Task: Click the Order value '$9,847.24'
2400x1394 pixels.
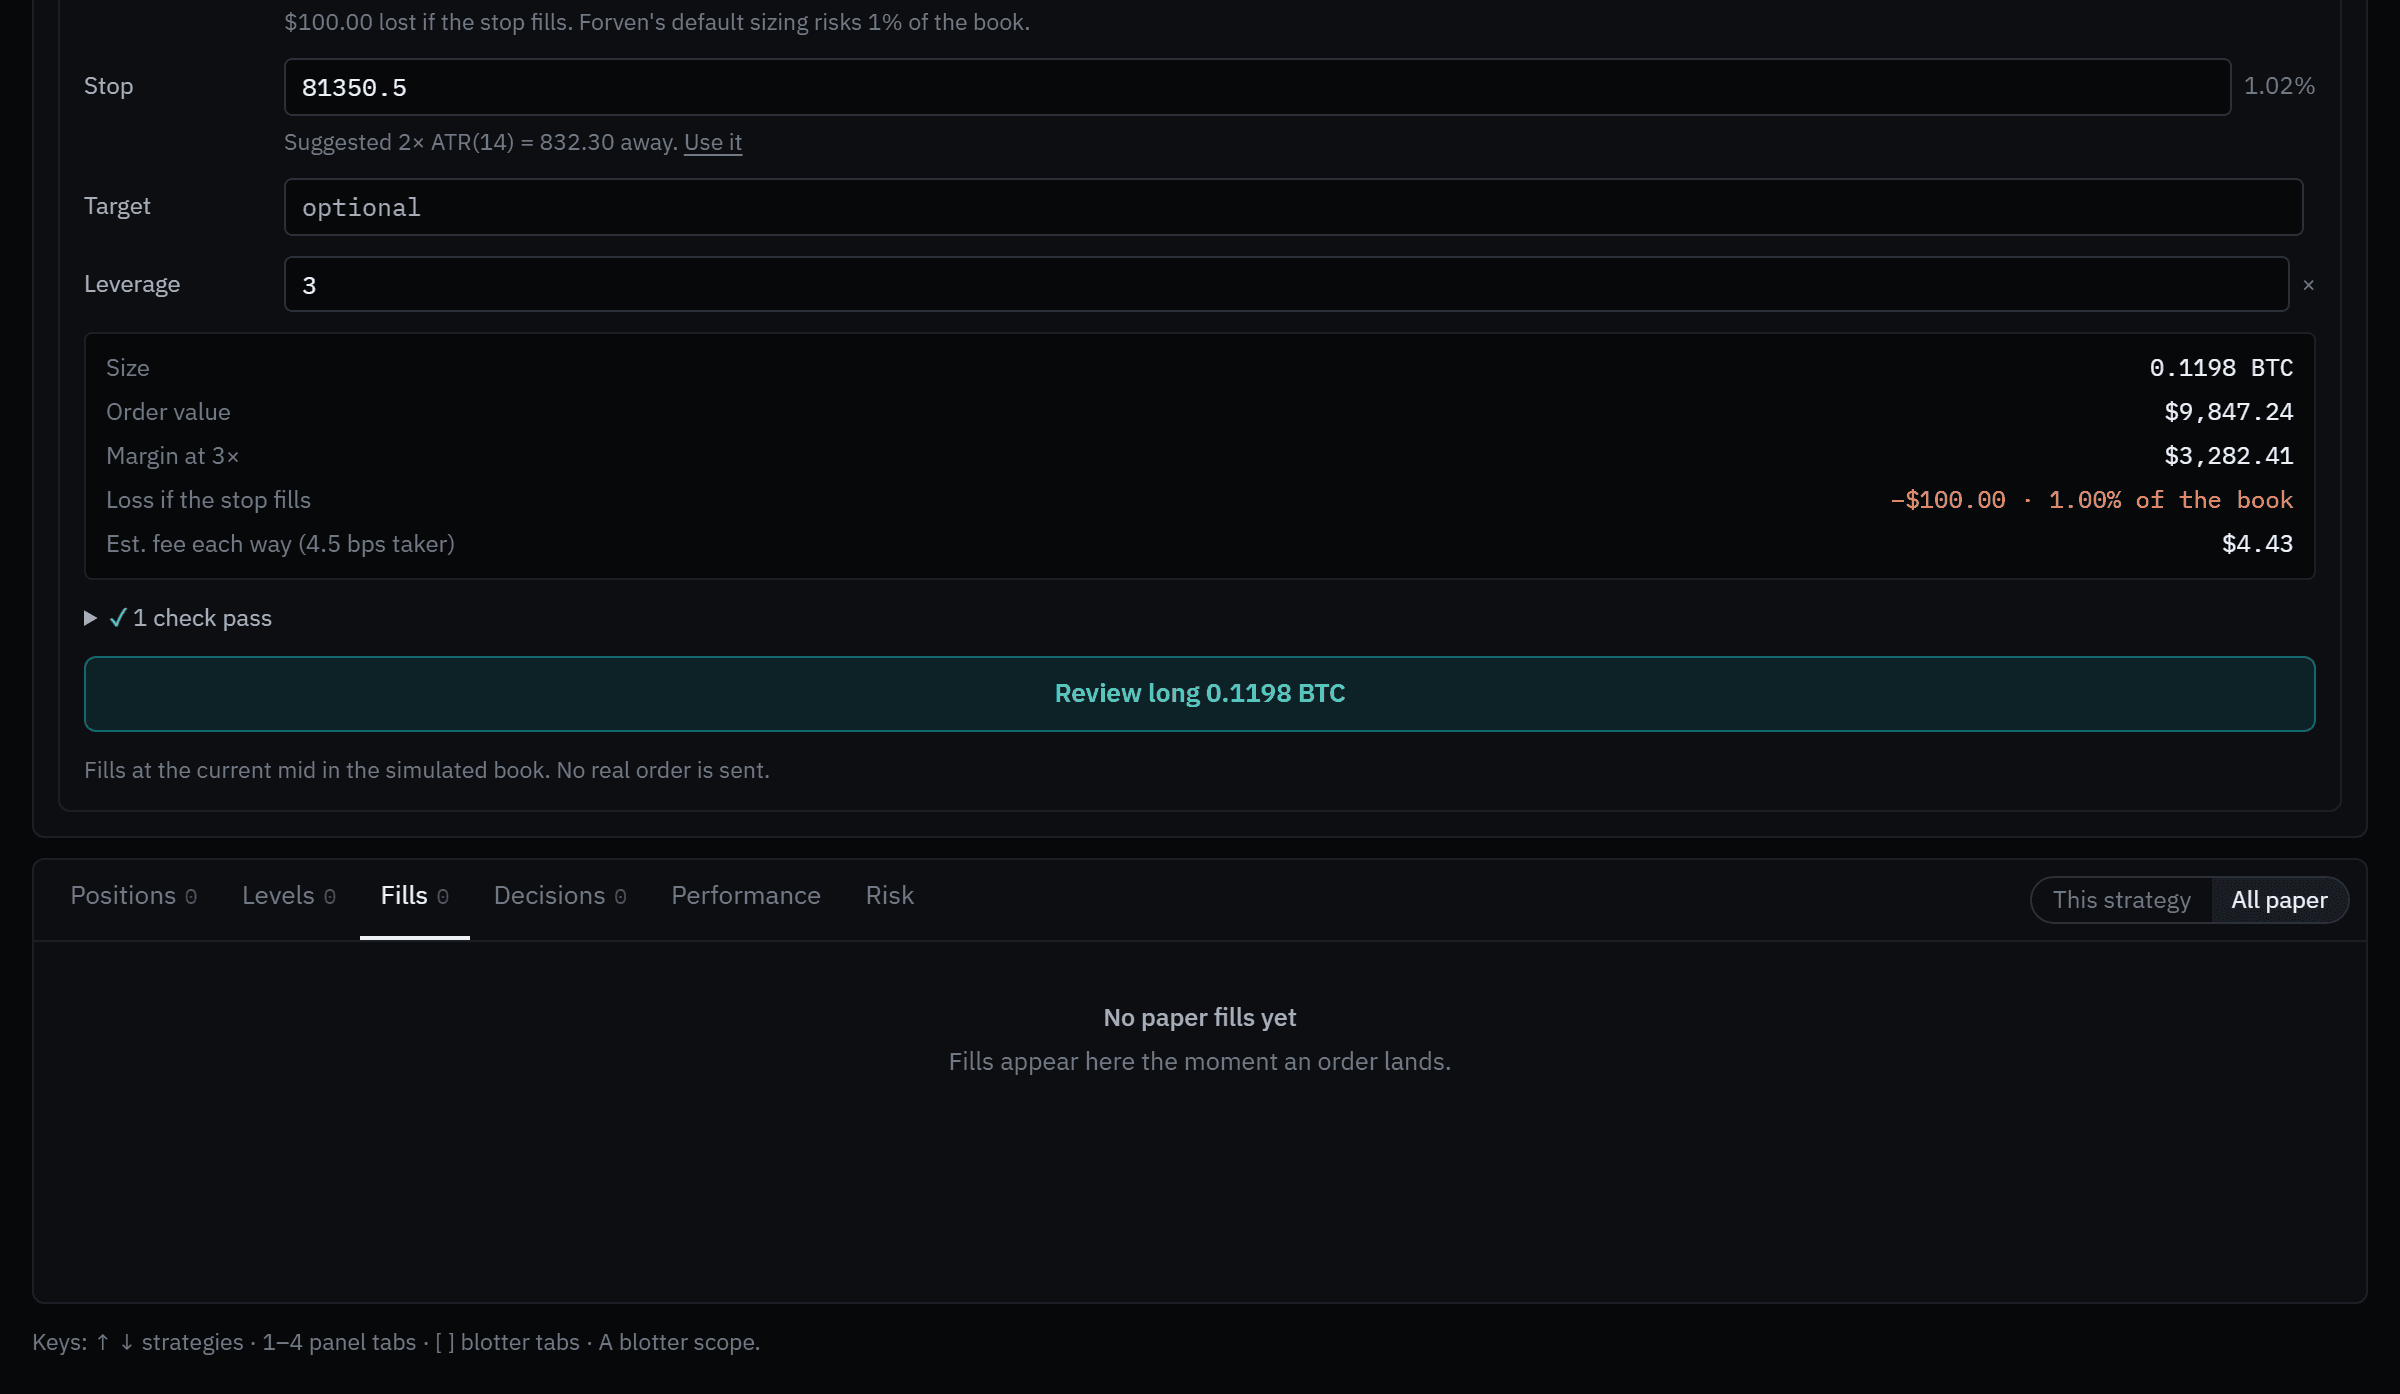Action: click(2228, 412)
